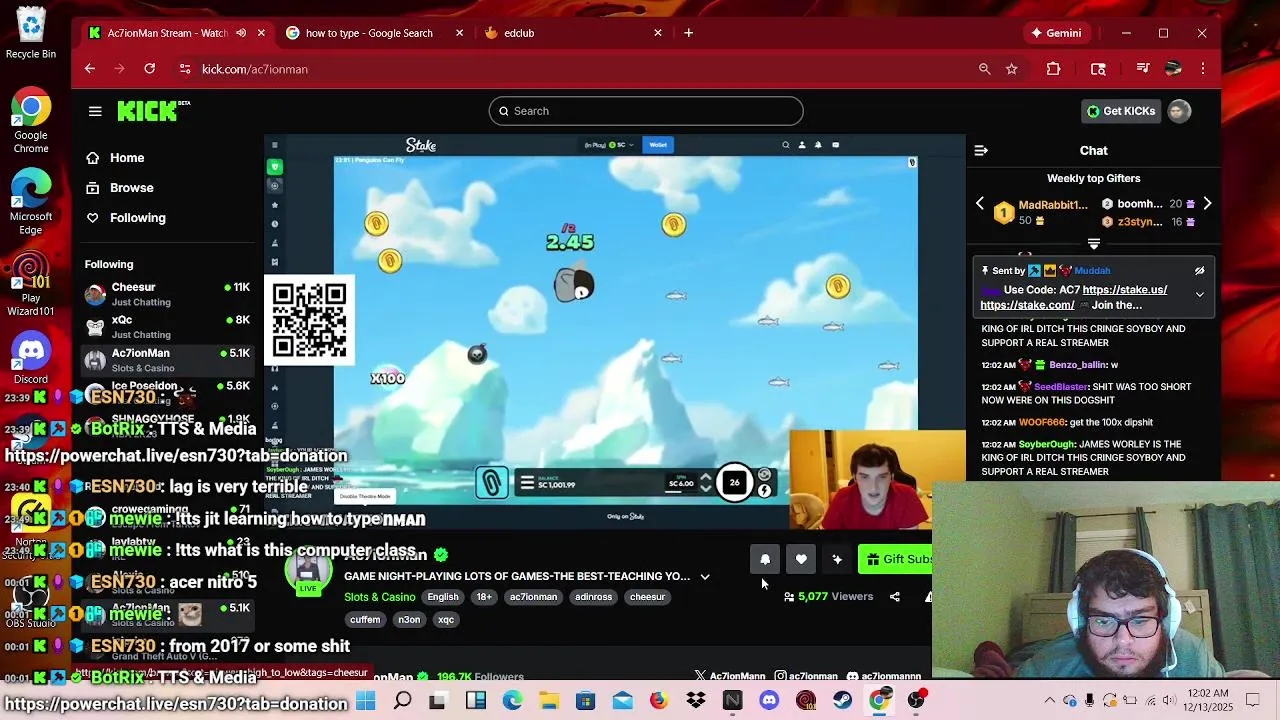This screenshot has width=1280, height=720.
Task: Click the English language tag
Action: (x=442, y=597)
